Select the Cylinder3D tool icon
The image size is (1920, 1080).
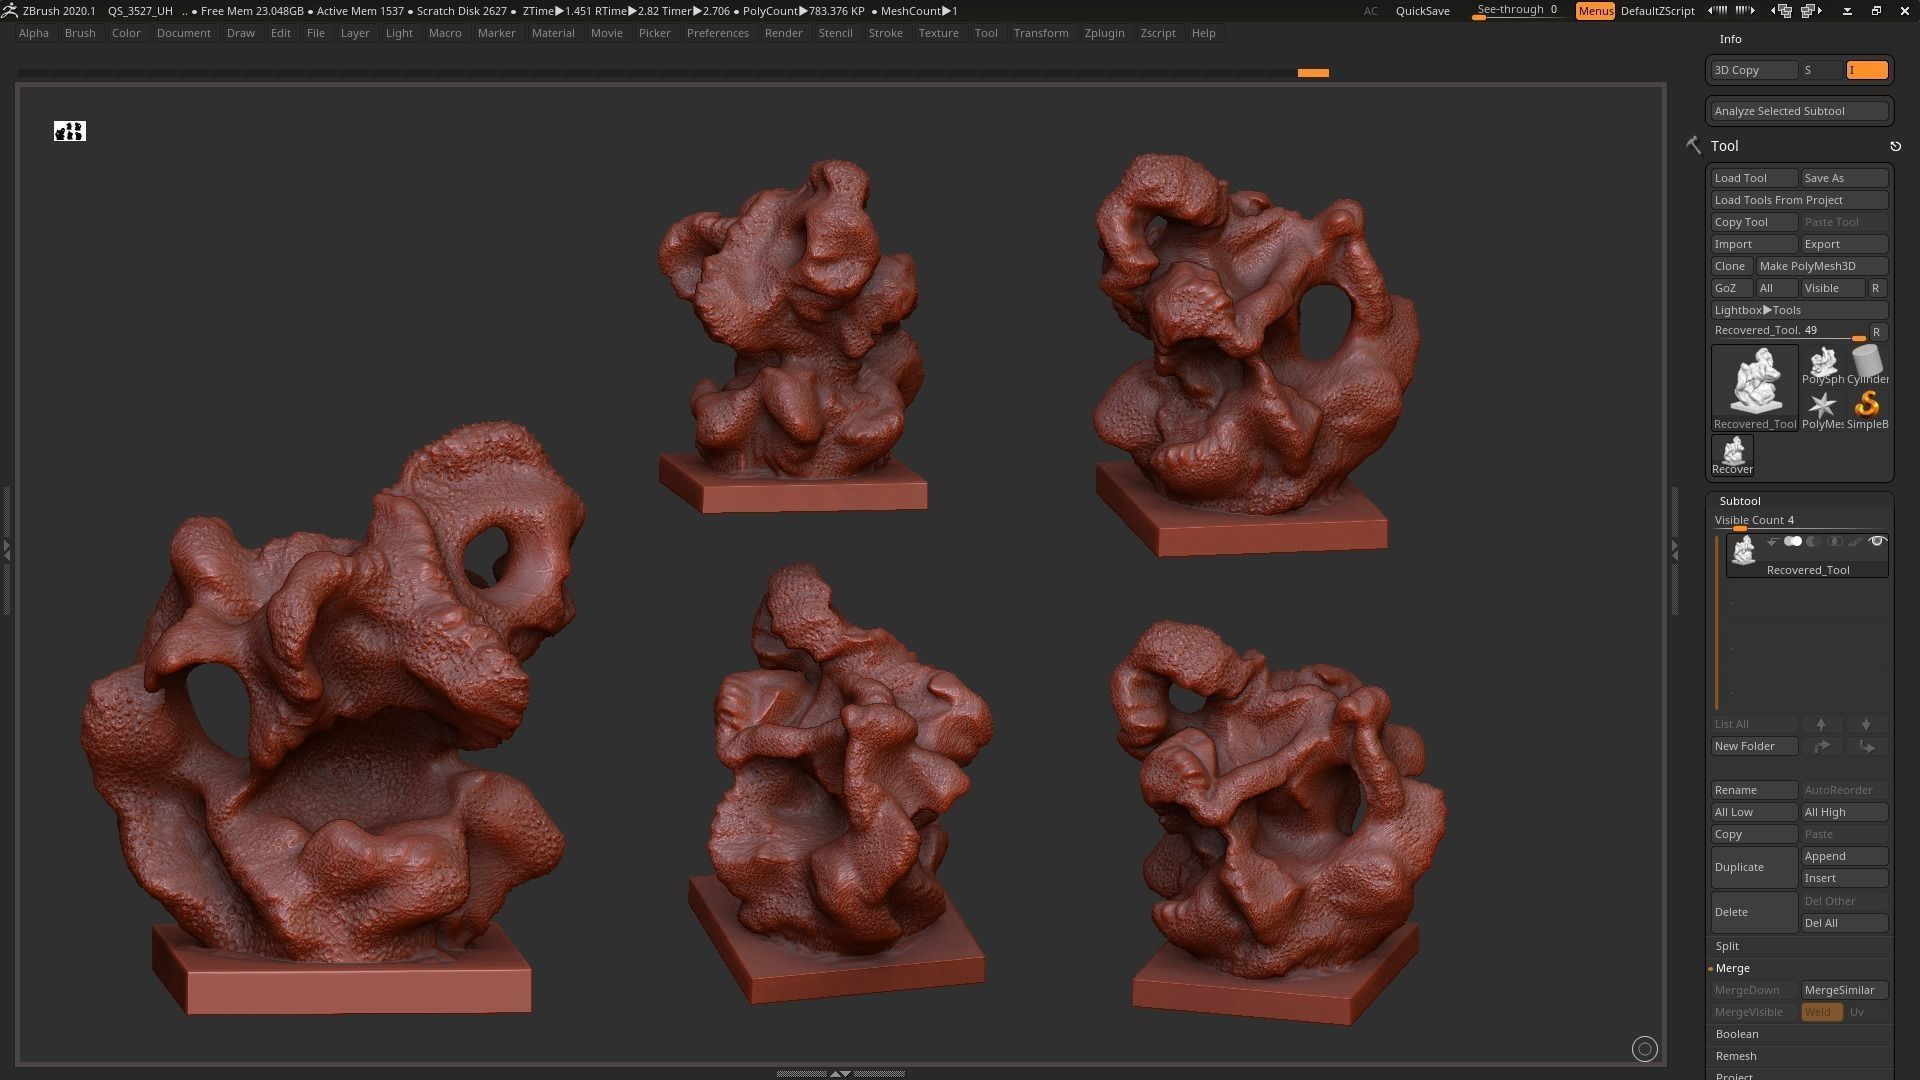click(x=1867, y=365)
